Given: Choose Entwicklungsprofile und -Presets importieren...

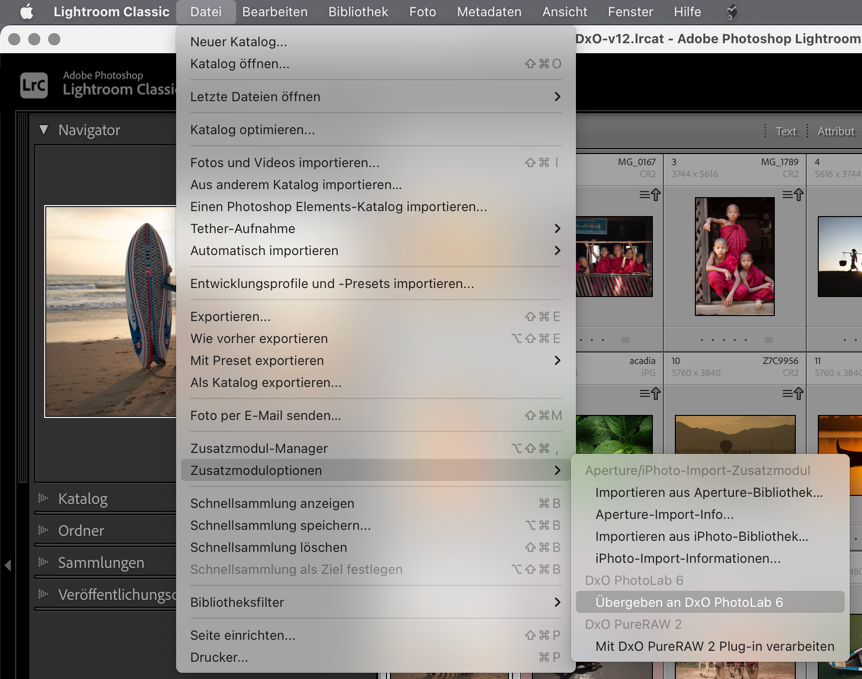Looking at the screenshot, I should (x=375, y=284).
